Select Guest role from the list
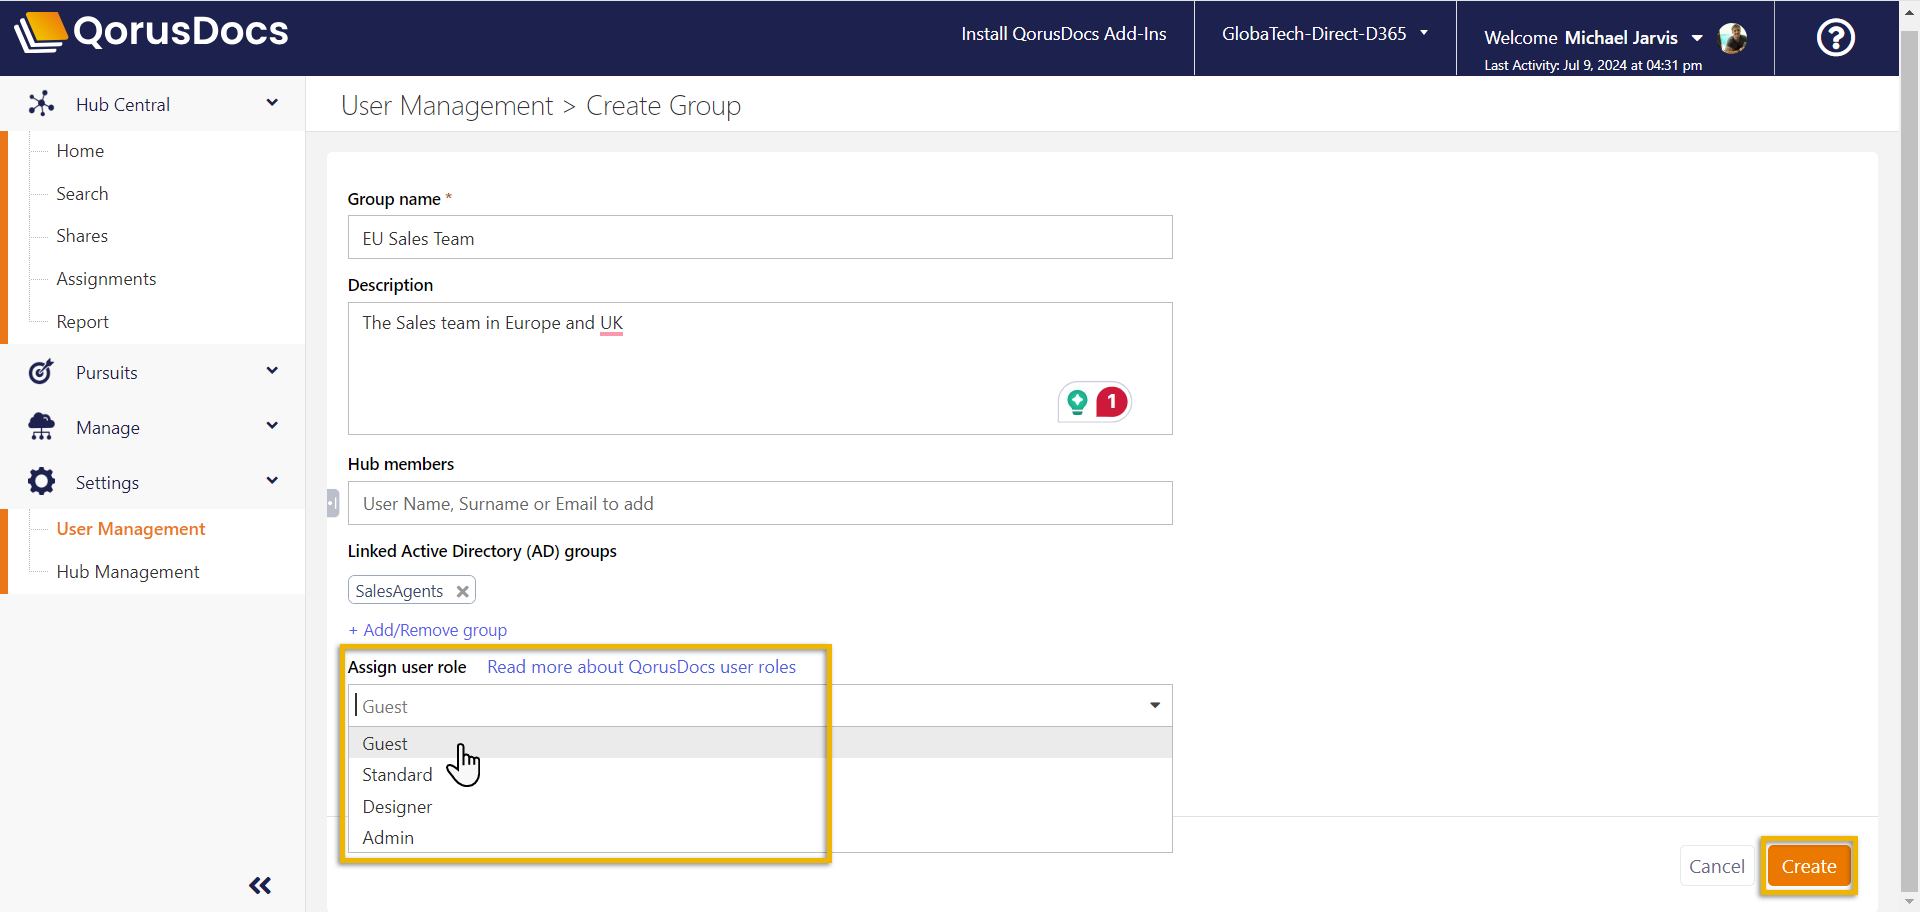 click(760, 743)
